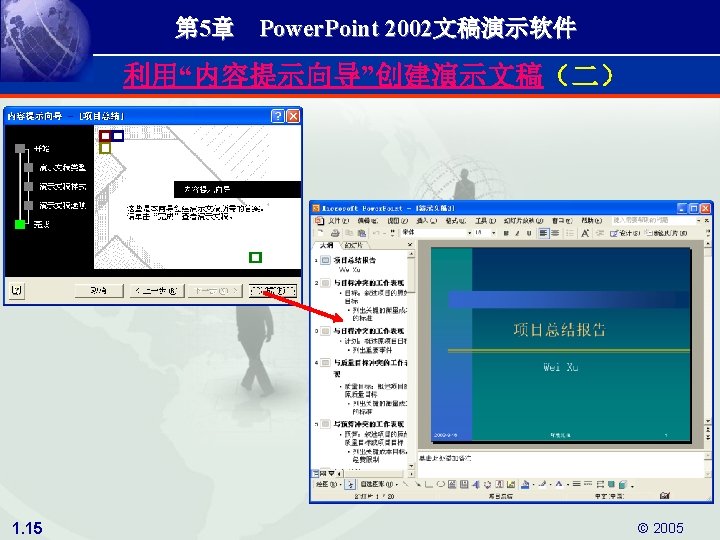
Task: Click the help question input field
Action: (x=653, y=220)
